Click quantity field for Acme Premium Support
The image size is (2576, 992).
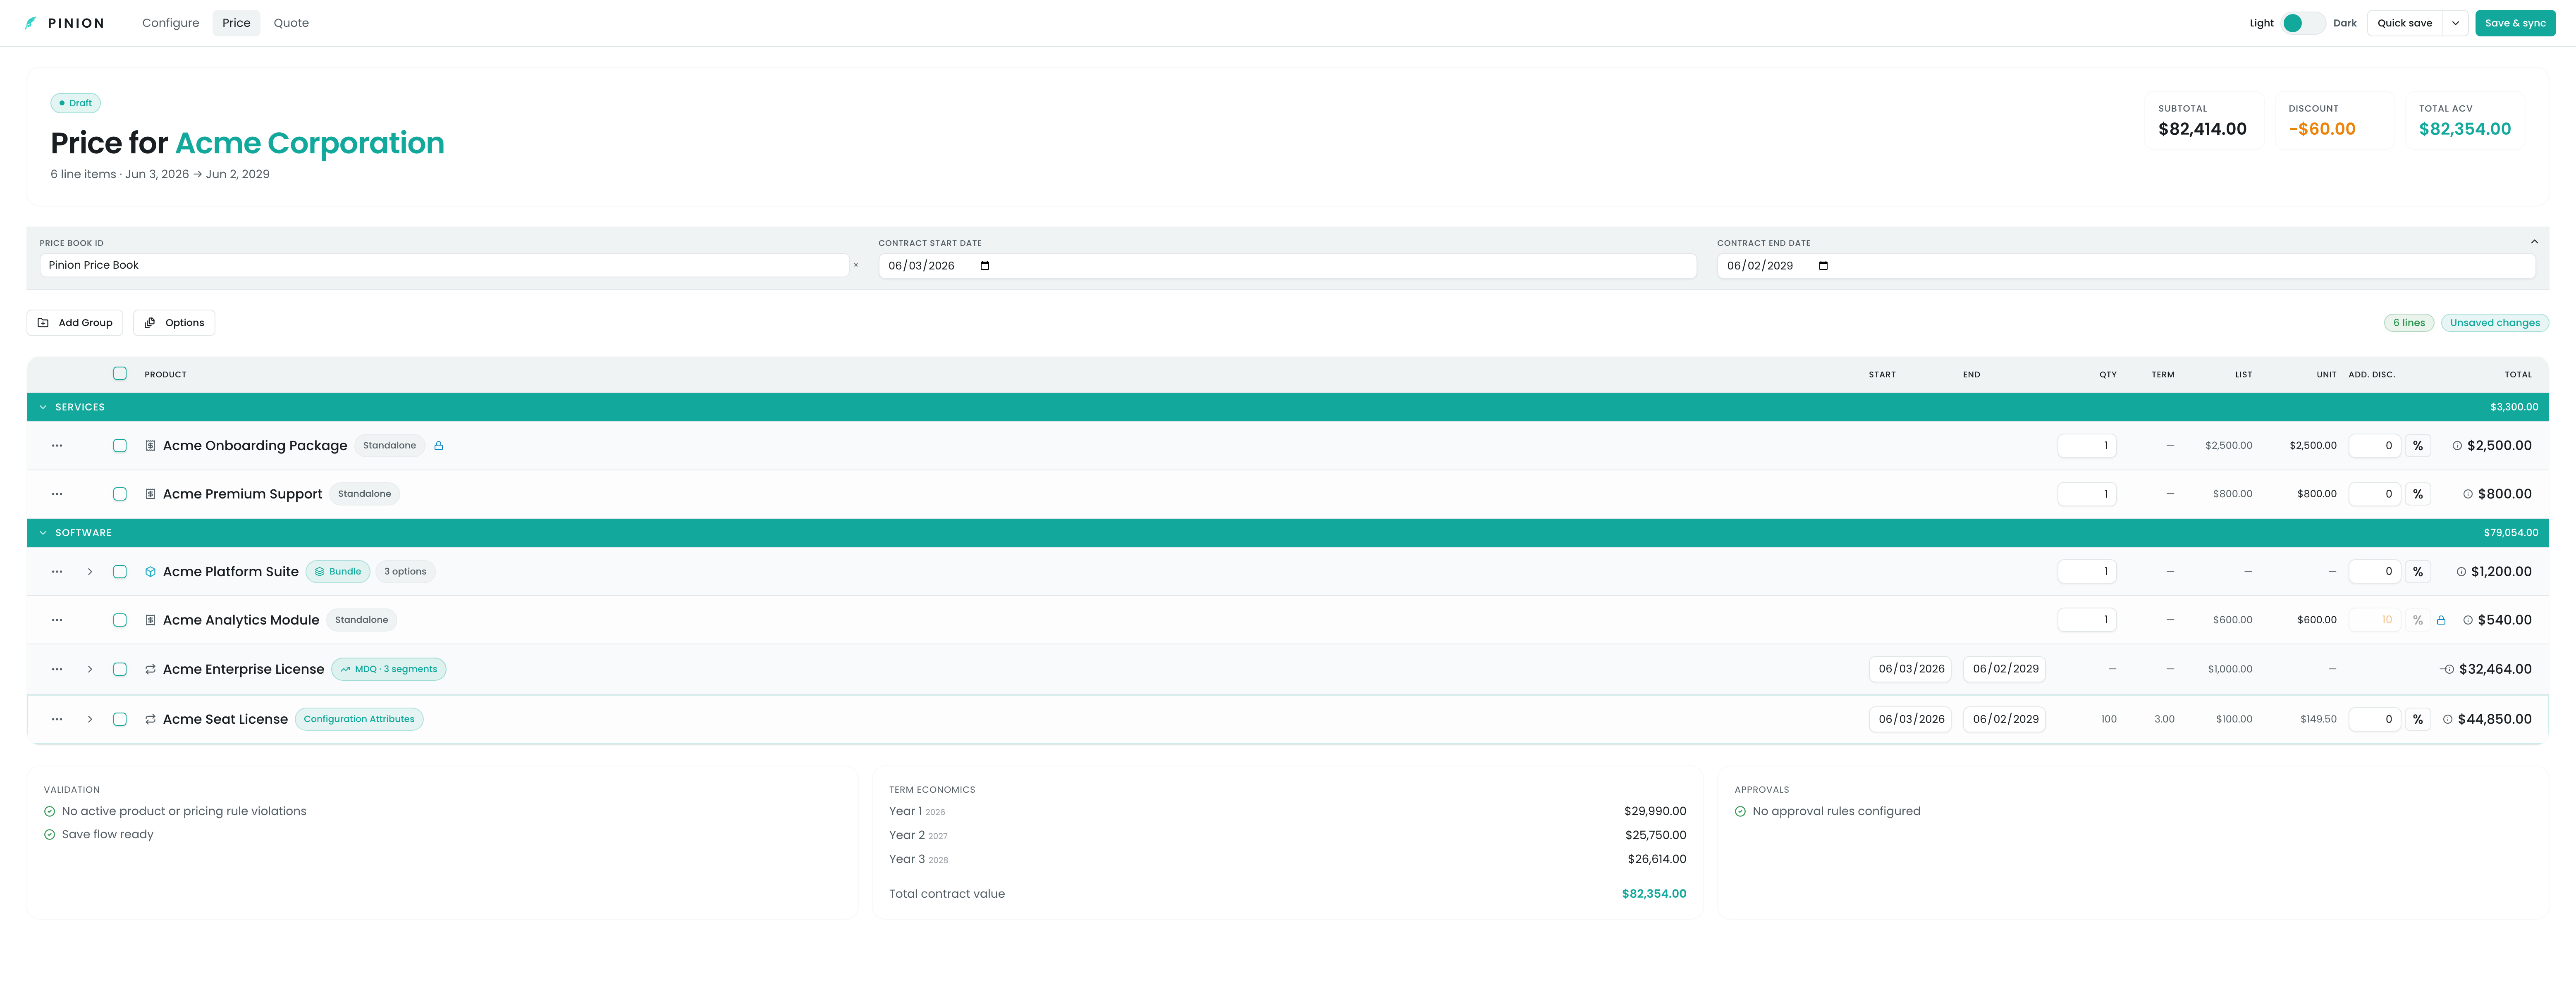(x=2087, y=494)
